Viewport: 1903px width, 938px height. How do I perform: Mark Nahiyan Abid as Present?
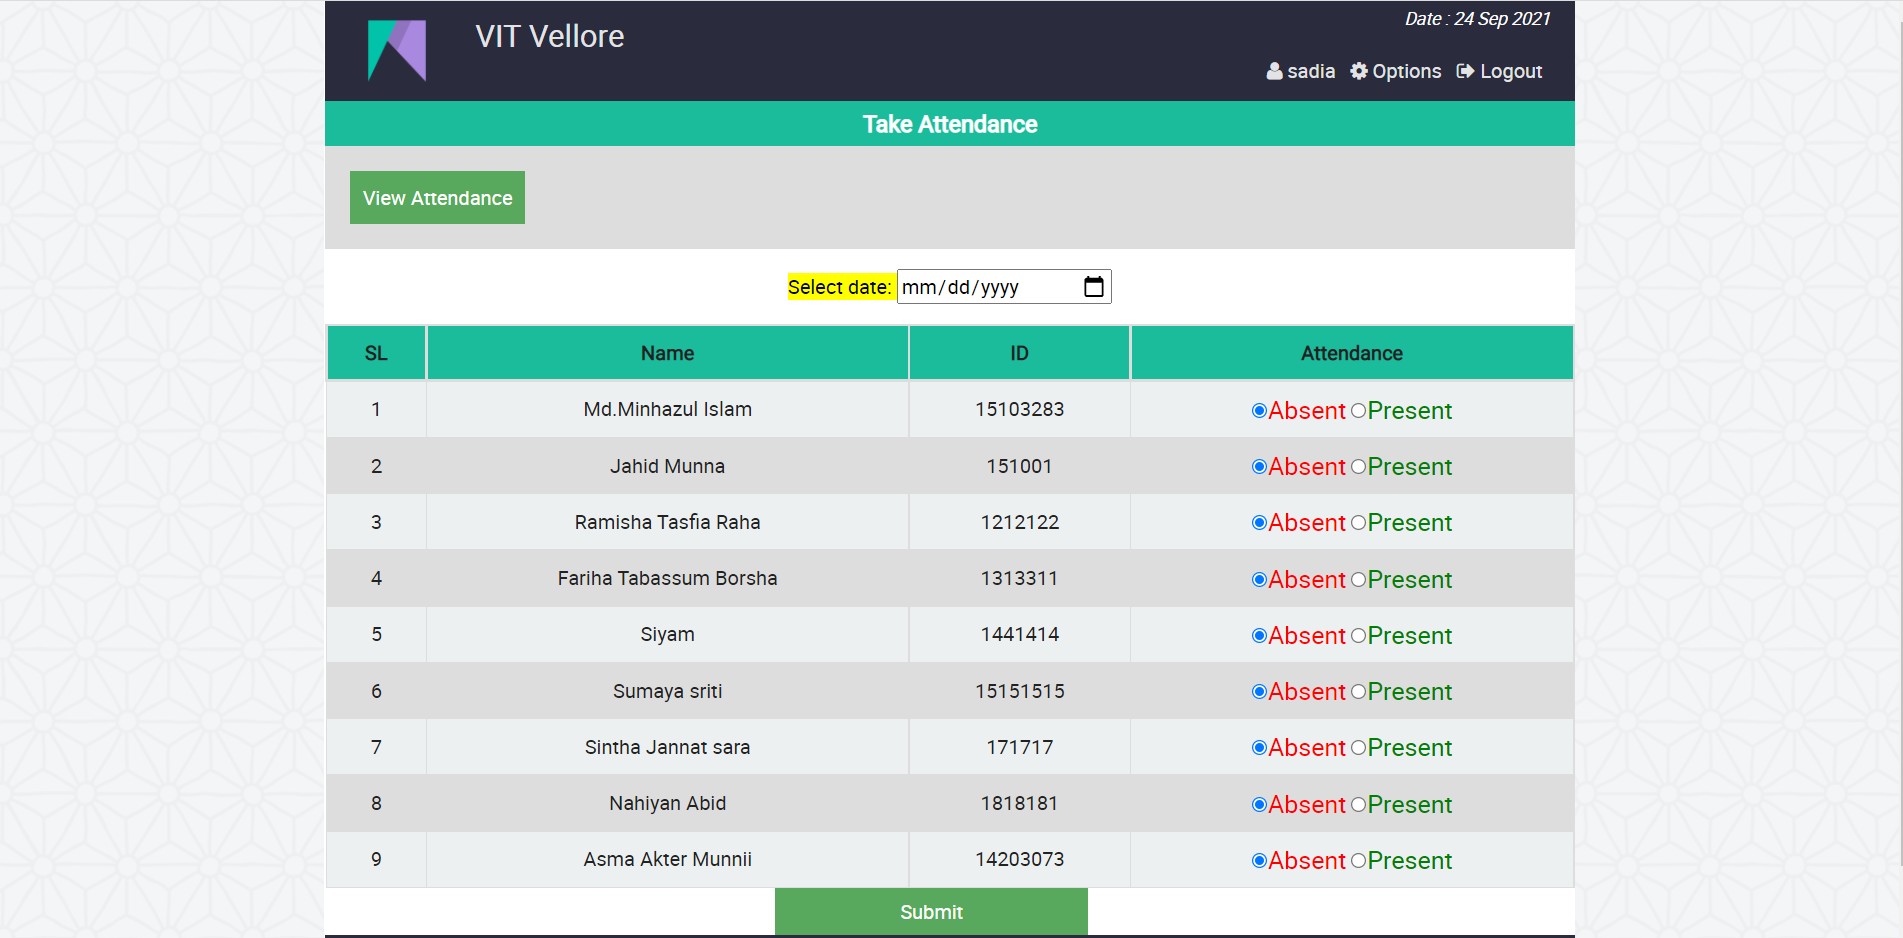click(1358, 805)
